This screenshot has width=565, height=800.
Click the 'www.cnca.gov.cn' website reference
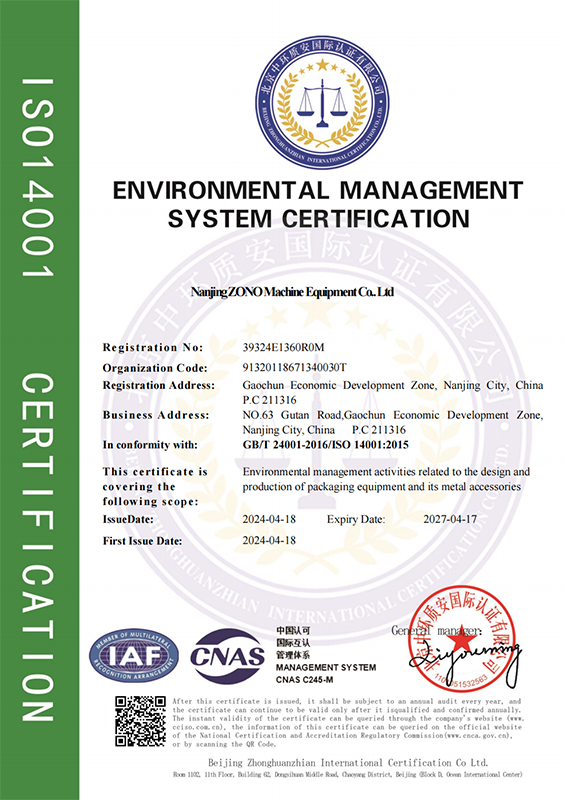476,736
